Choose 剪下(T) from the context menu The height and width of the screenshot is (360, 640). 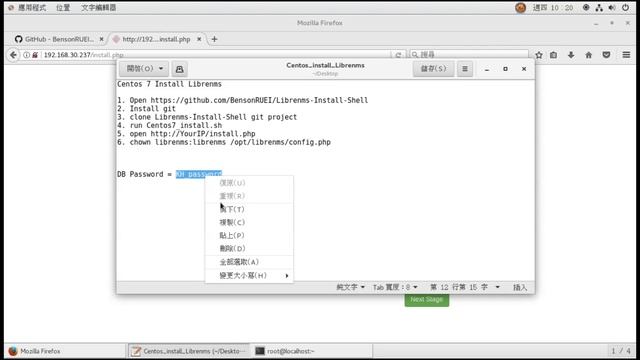(249, 209)
